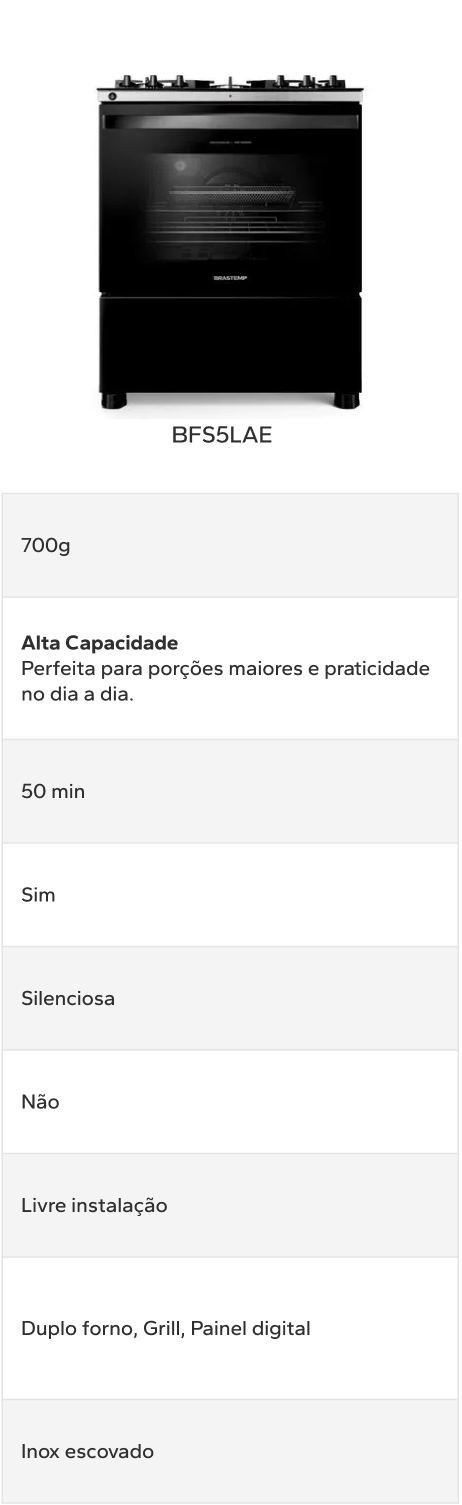Click the right foot of the stove
462x1505 pixels.
[x=346, y=401]
